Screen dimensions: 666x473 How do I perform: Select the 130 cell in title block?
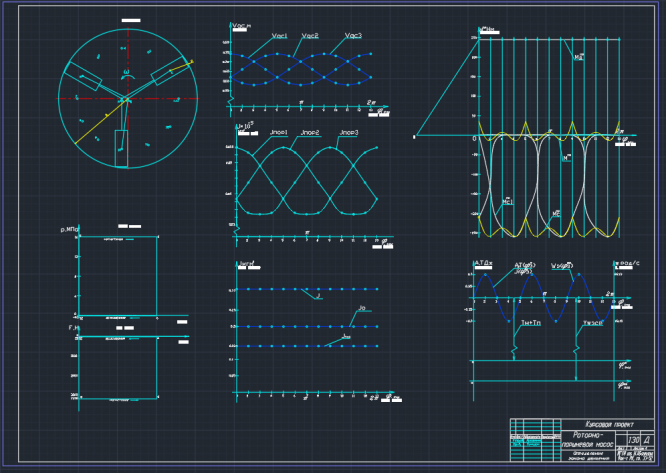pyautogui.click(x=634, y=440)
